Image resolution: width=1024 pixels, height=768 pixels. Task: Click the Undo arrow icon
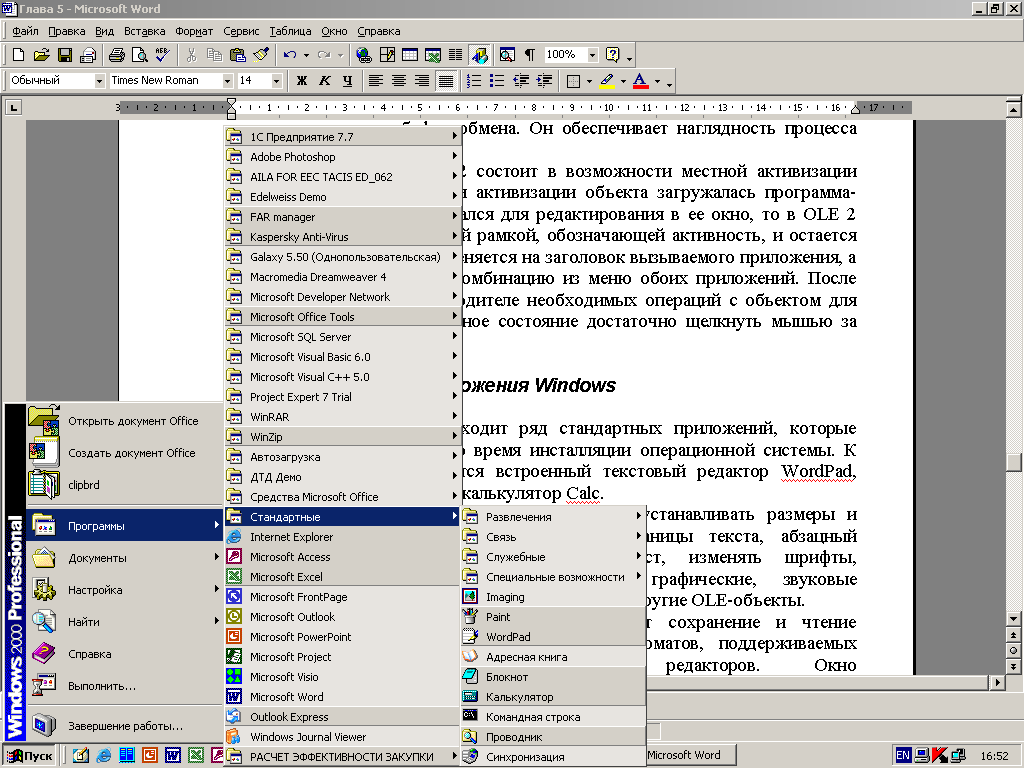(290, 55)
